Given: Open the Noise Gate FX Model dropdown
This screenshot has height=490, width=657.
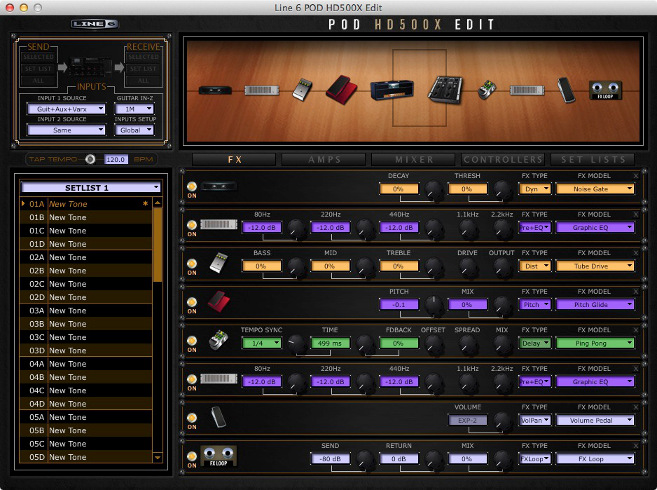Looking at the screenshot, I should (595, 189).
